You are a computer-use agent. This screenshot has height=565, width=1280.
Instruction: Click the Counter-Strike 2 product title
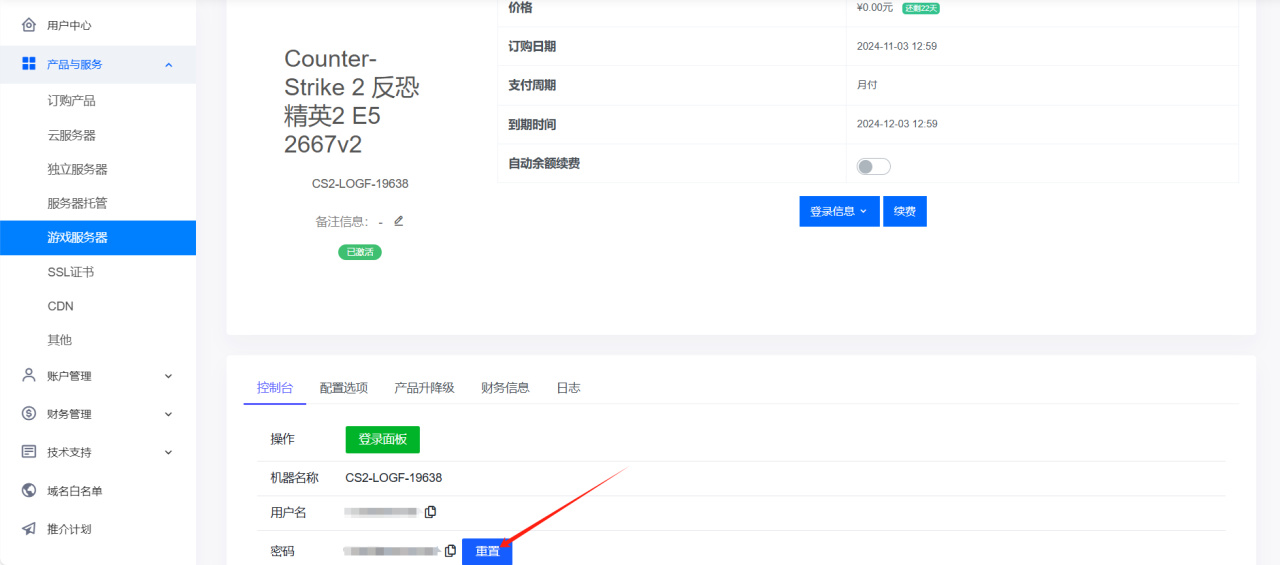(x=352, y=101)
